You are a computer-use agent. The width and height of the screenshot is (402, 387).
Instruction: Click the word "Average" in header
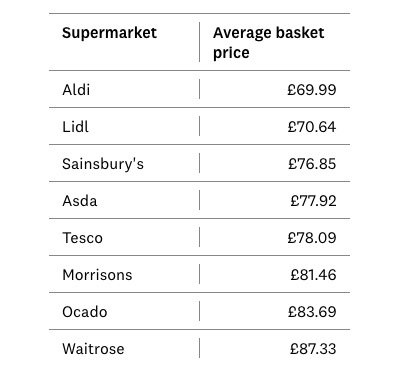point(242,33)
